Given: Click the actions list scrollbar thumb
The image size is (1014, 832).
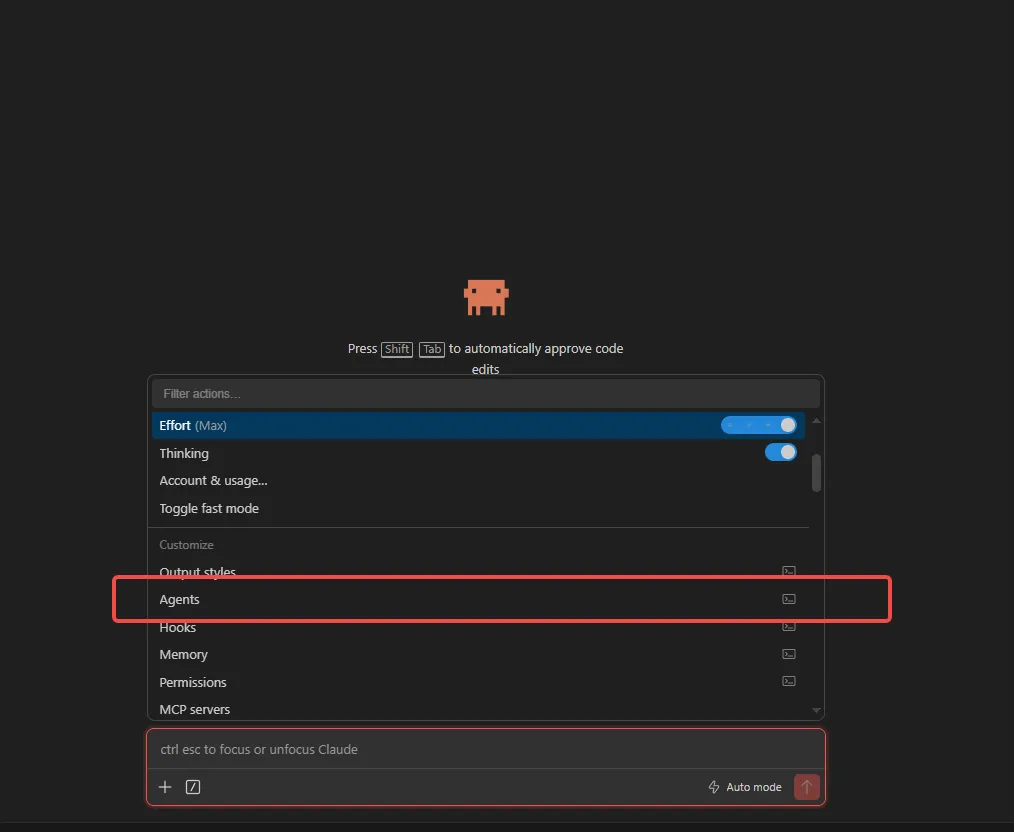Looking at the screenshot, I should pyautogui.click(x=816, y=473).
